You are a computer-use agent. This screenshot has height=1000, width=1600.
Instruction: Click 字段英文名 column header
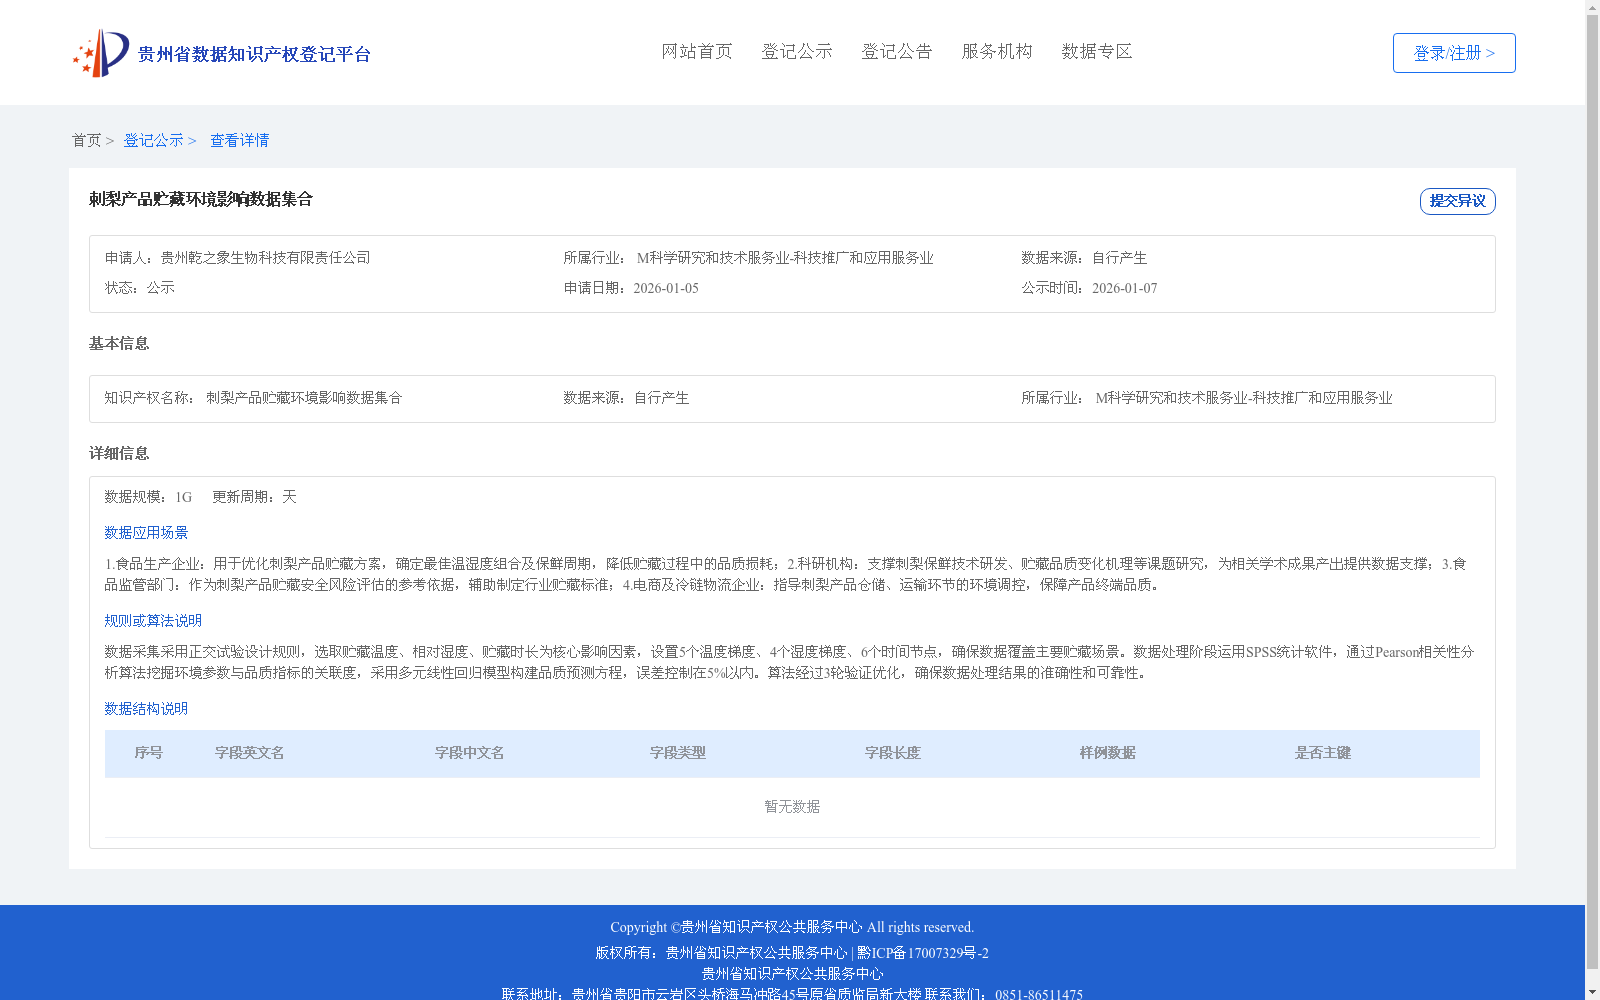pos(250,753)
